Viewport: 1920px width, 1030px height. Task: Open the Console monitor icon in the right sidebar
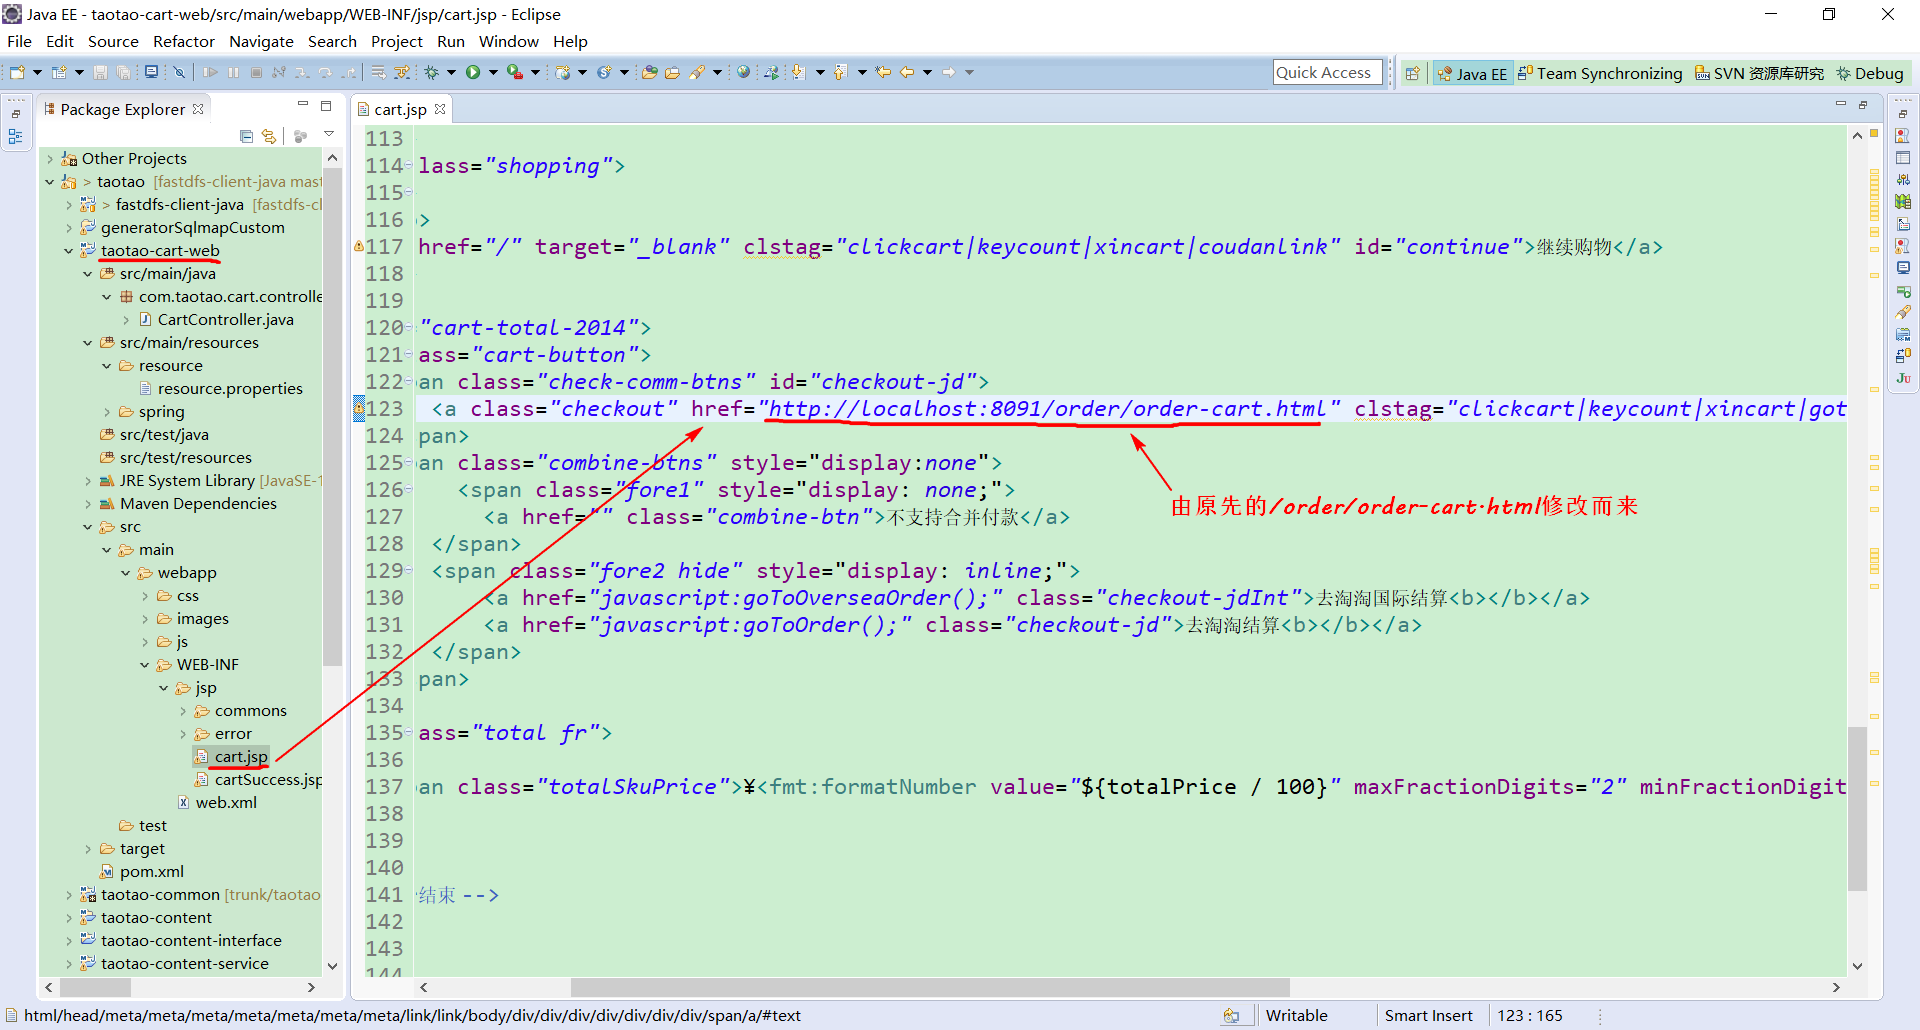(x=1903, y=268)
